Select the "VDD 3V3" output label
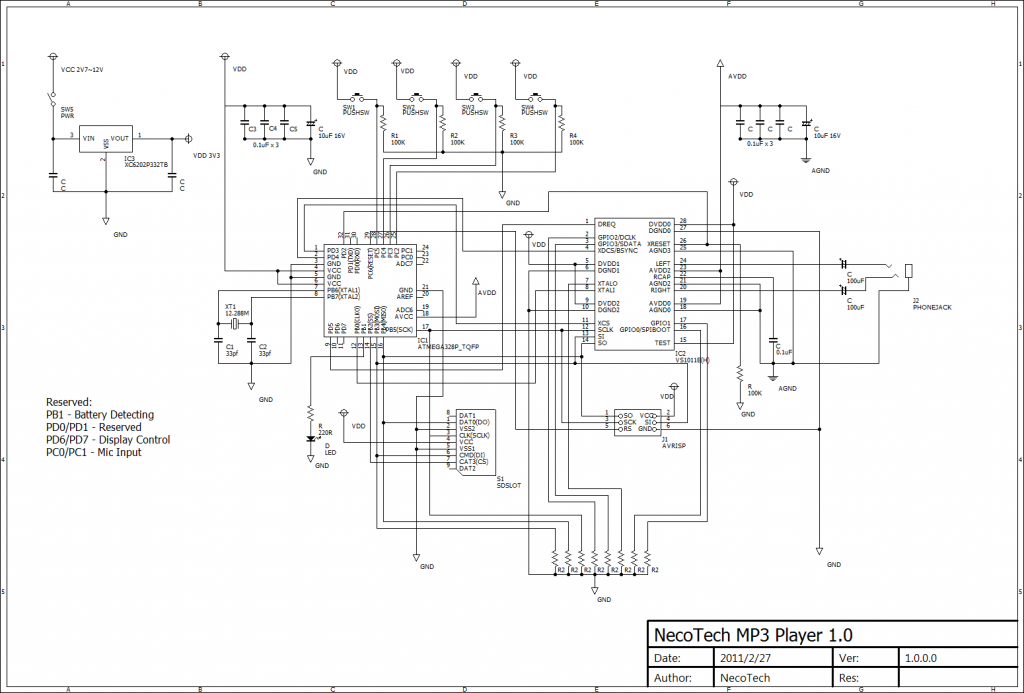Image resolution: width=1024 pixels, height=693 pixels. coord(206,156)
